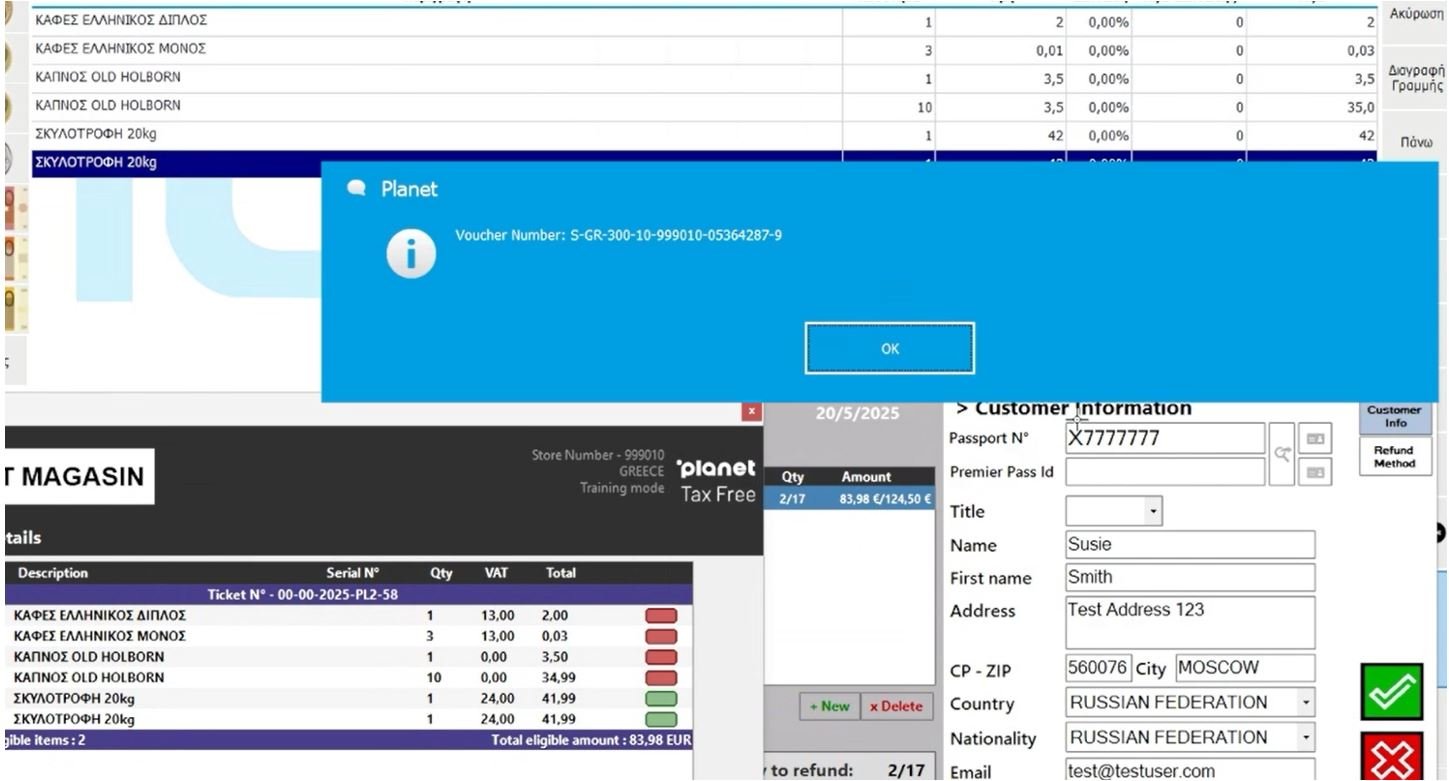Viewport: 1449px width, 781px height.
Task: Toggle red eligibility indicator for ΚΑΦΕΣ ΕΛΛΗΝΙΚΟΣ ΔΙΠΛΟΣ
Action: pyautogui.click(x=661, y=616)
